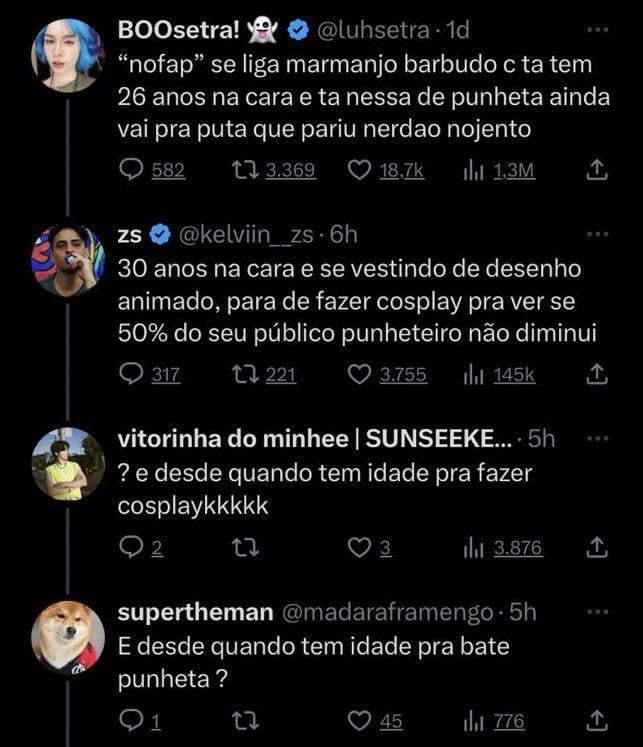Open more options on the zs tweet
The height and width of the screenshot is (747, 643).
pyautogui.click(x=596, y=235)
